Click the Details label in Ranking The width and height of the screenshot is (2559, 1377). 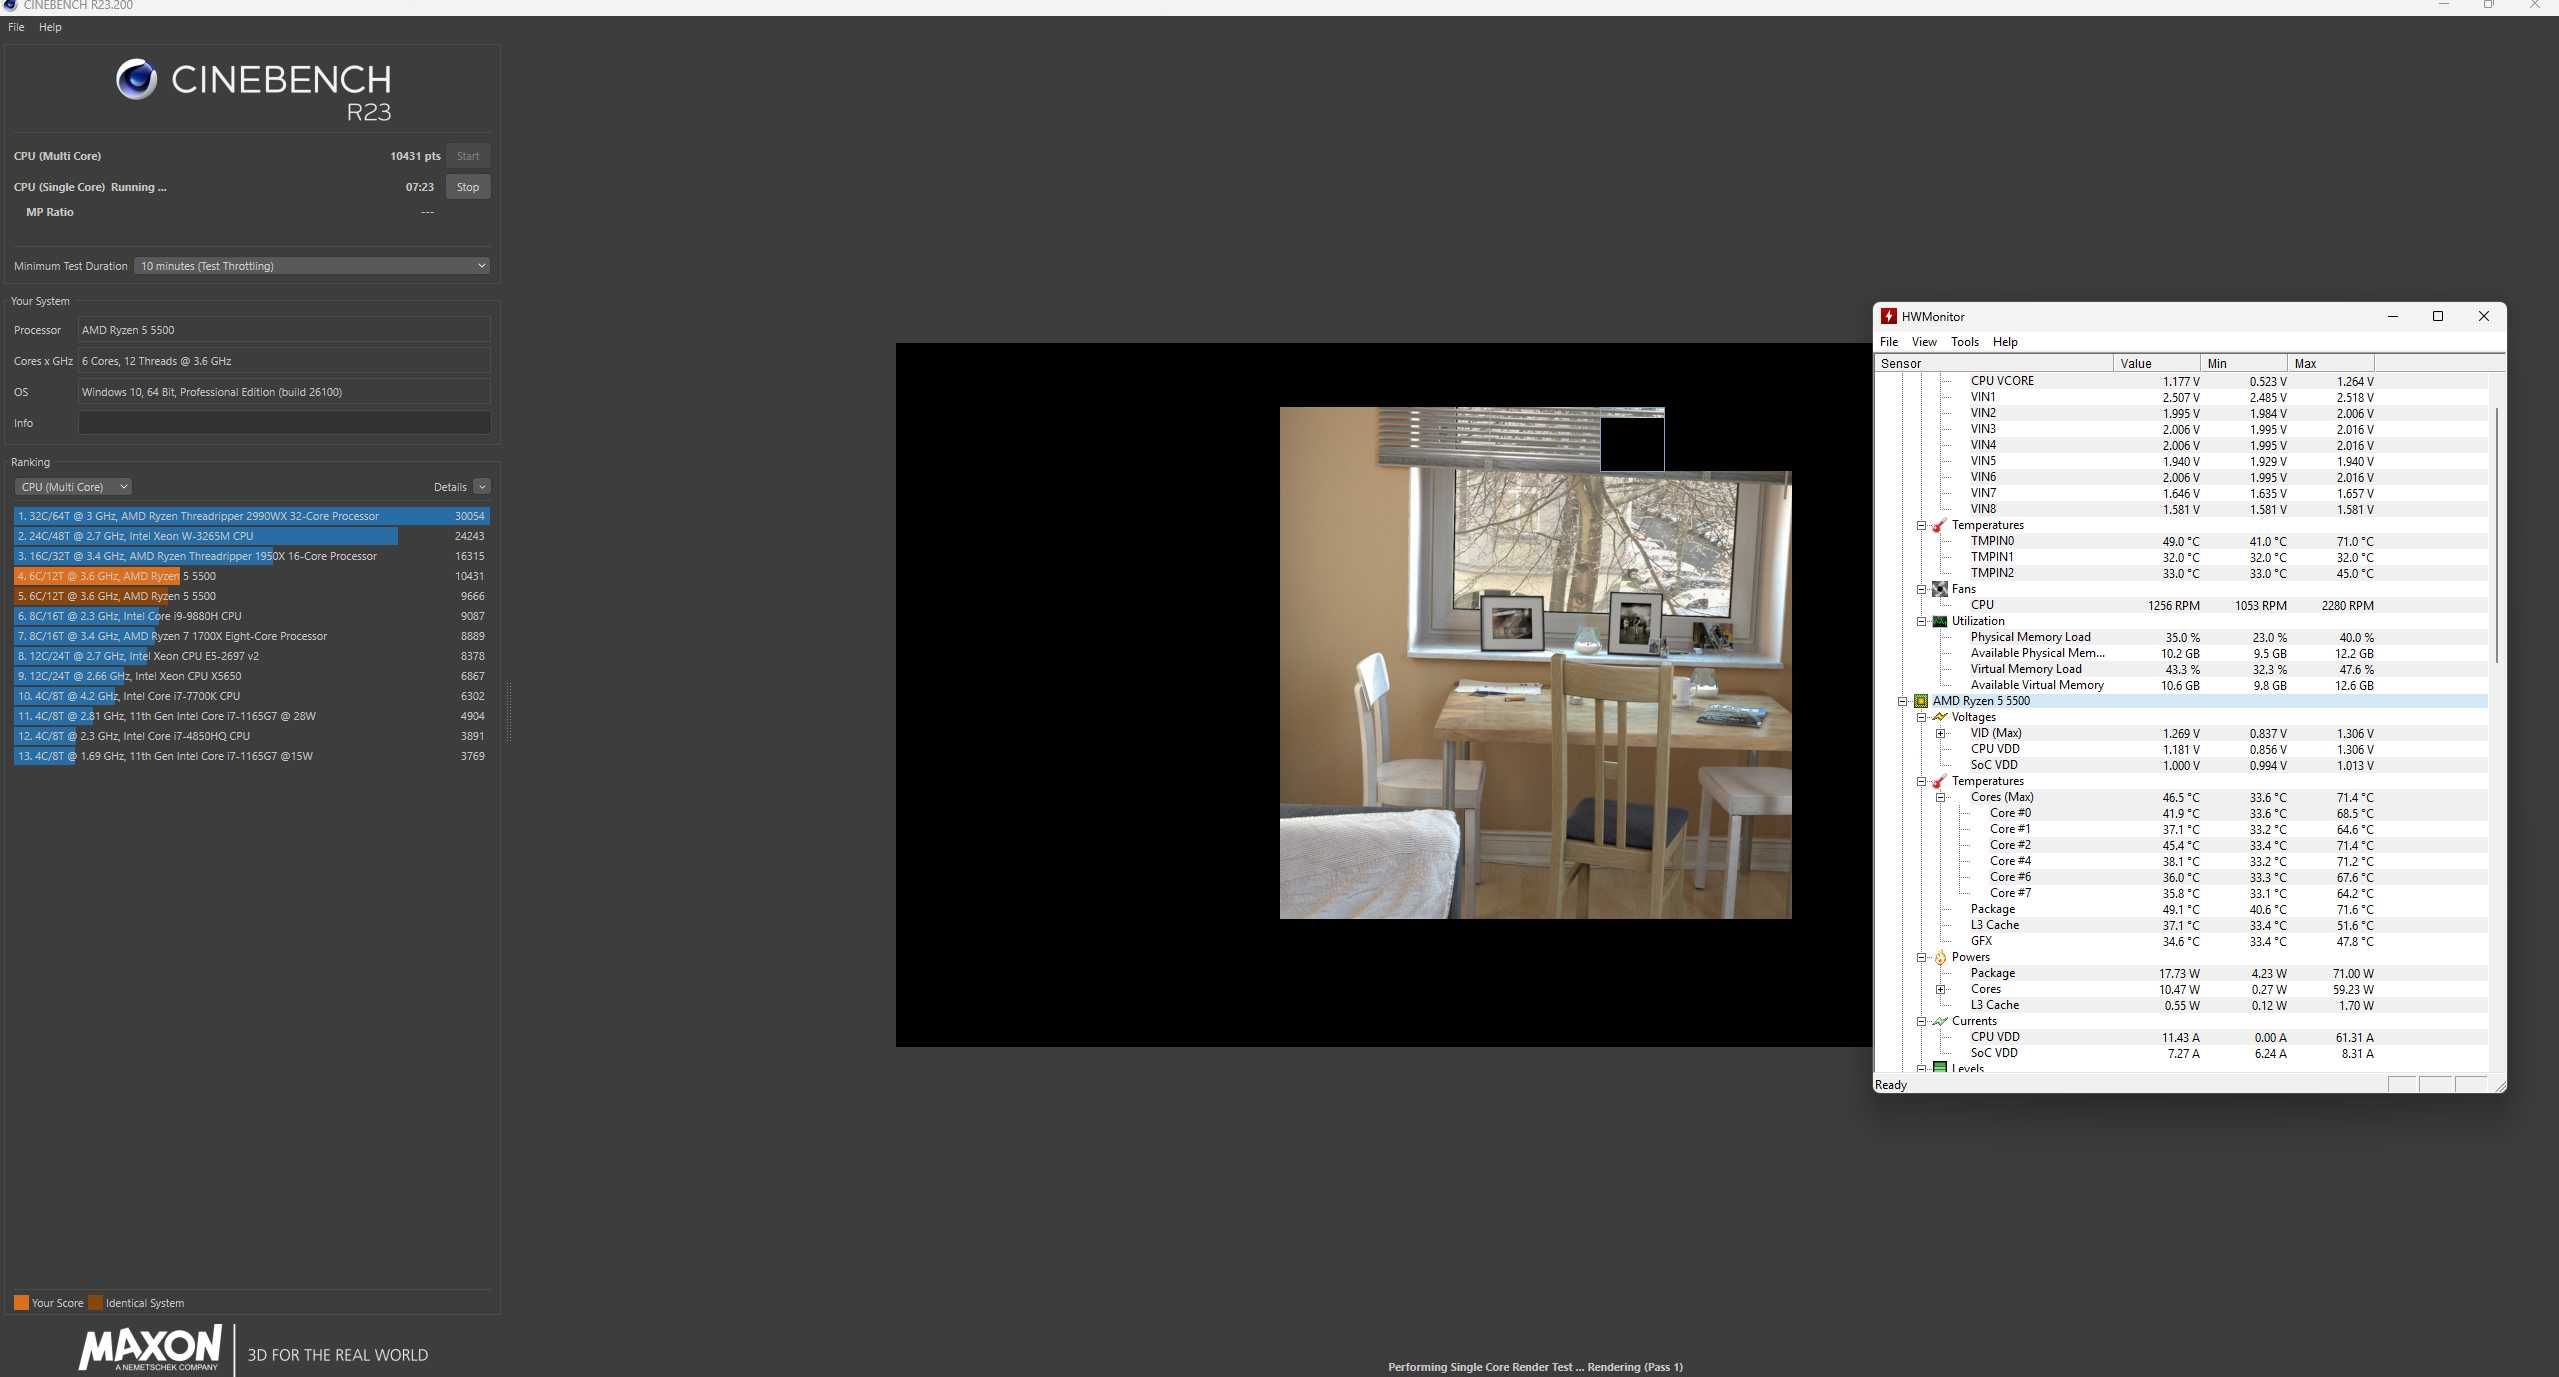450,487
